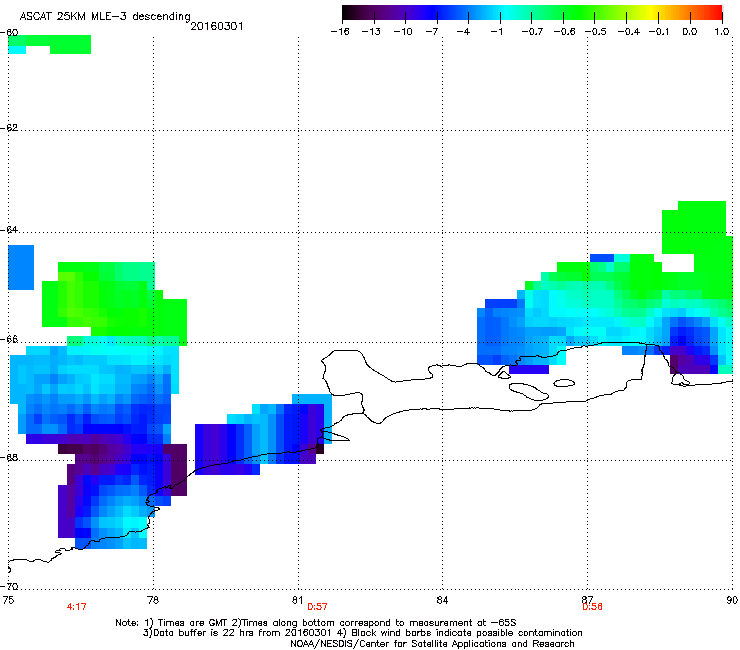Select the 75 longitude axis label

[x=8, y=600]
